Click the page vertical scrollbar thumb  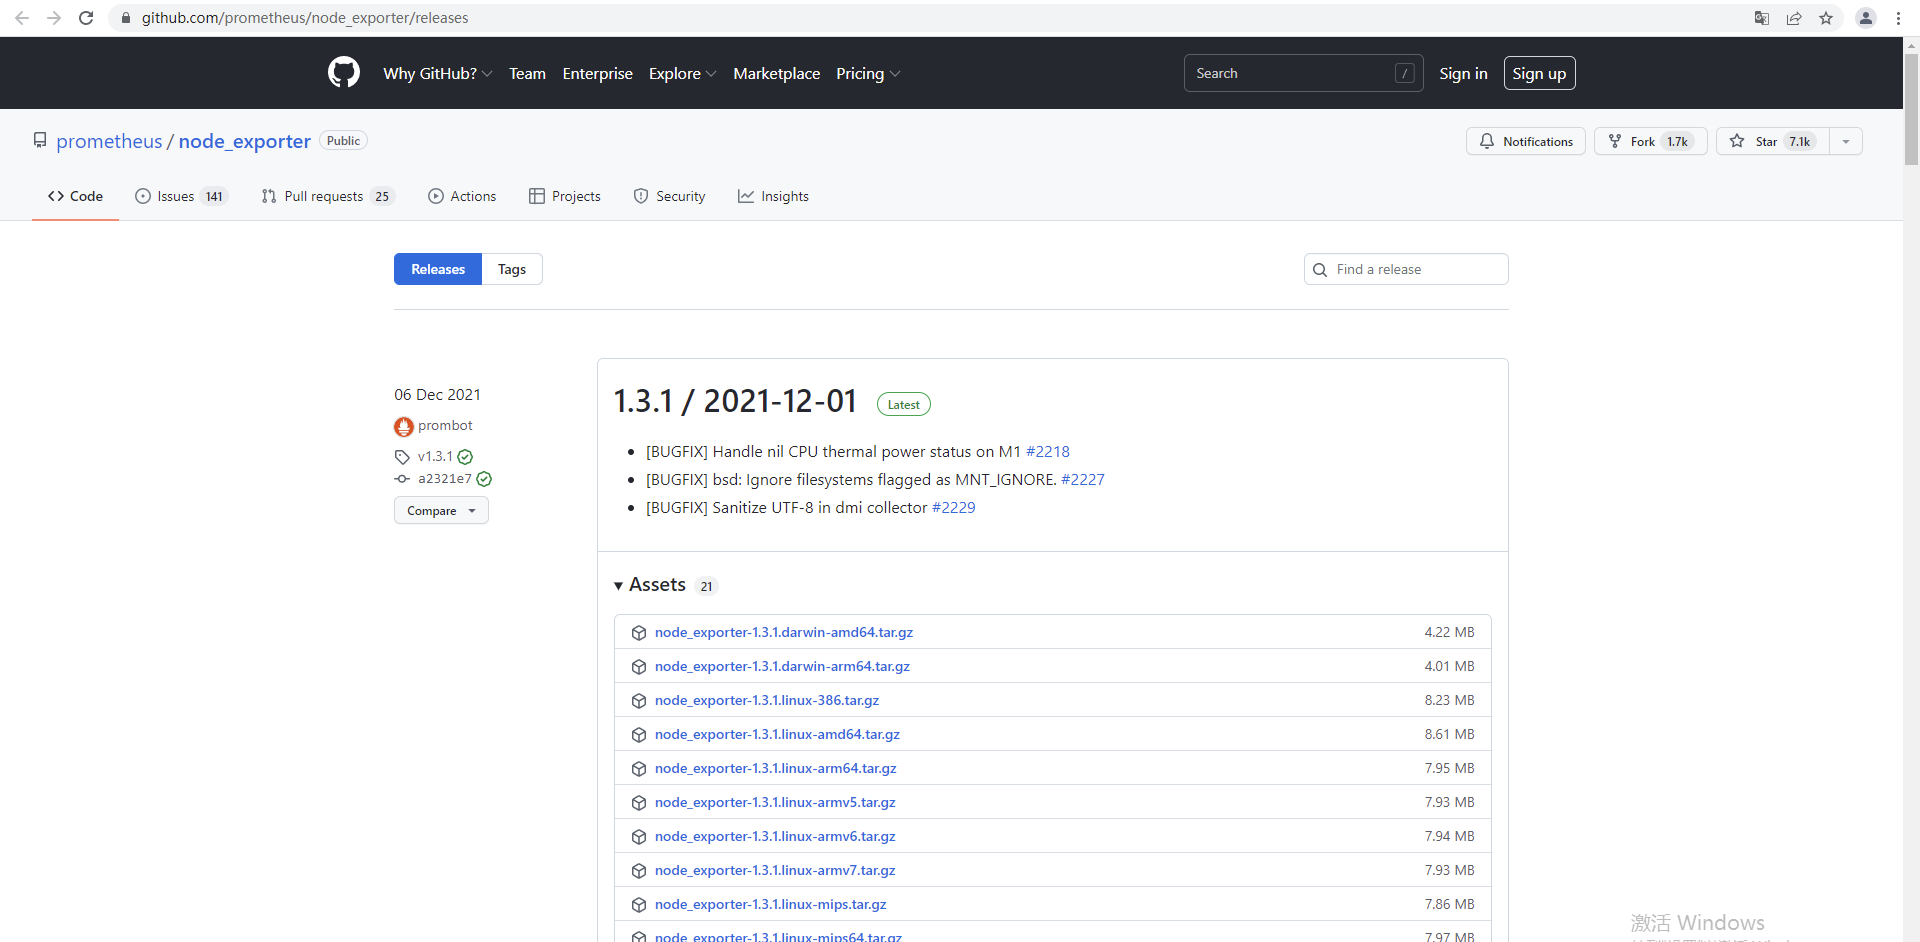1911,110
